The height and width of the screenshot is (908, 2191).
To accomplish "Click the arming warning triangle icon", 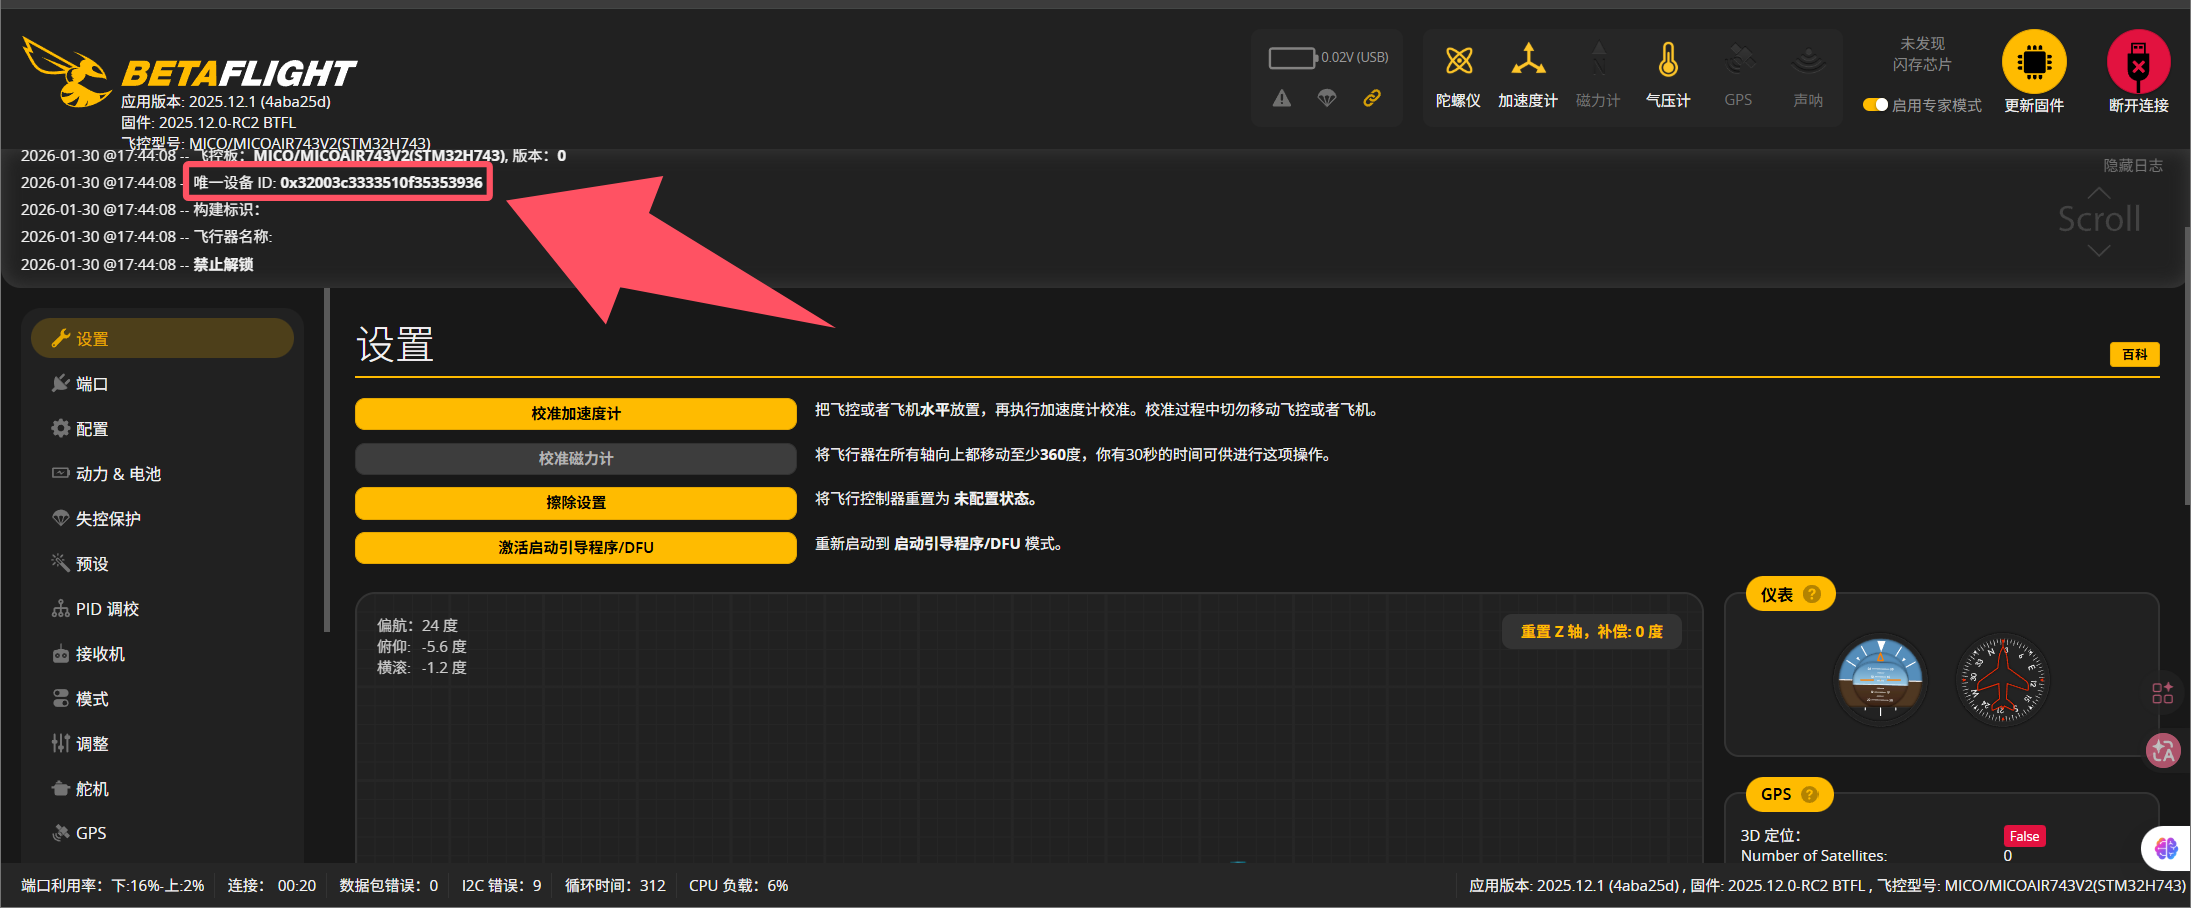I will click(1282, 98).
